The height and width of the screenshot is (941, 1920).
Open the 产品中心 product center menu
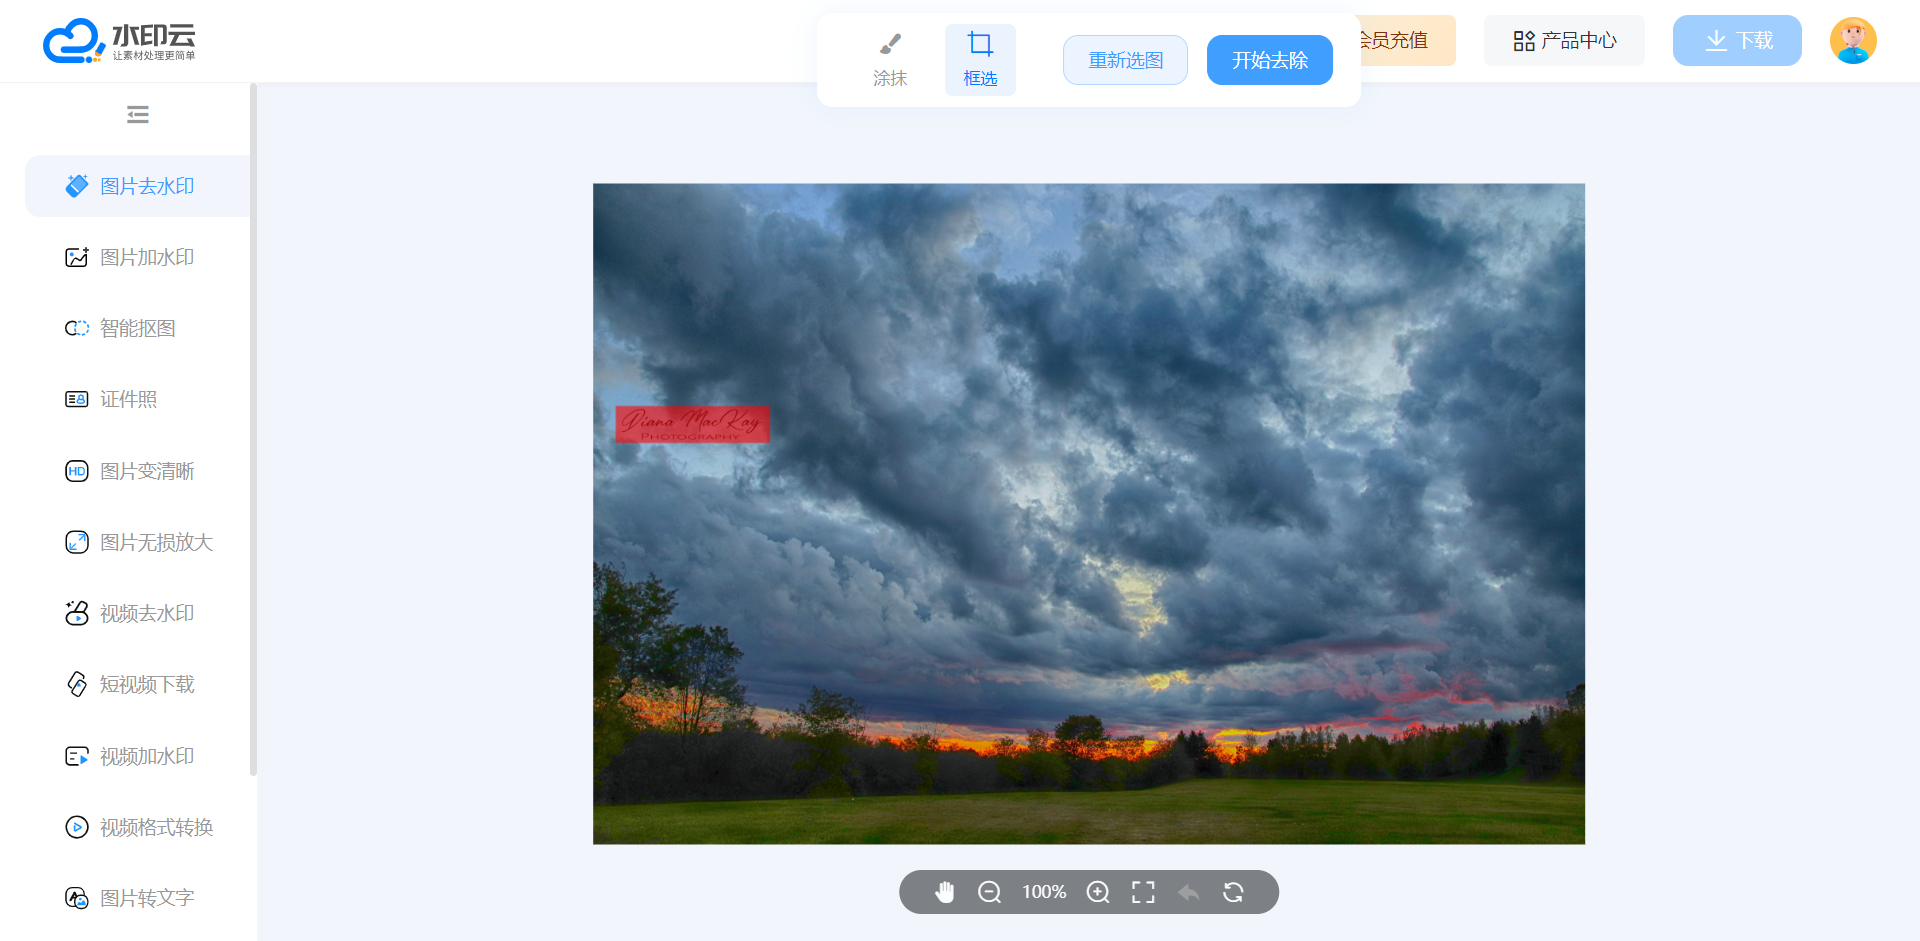(x=1564, y=41)
